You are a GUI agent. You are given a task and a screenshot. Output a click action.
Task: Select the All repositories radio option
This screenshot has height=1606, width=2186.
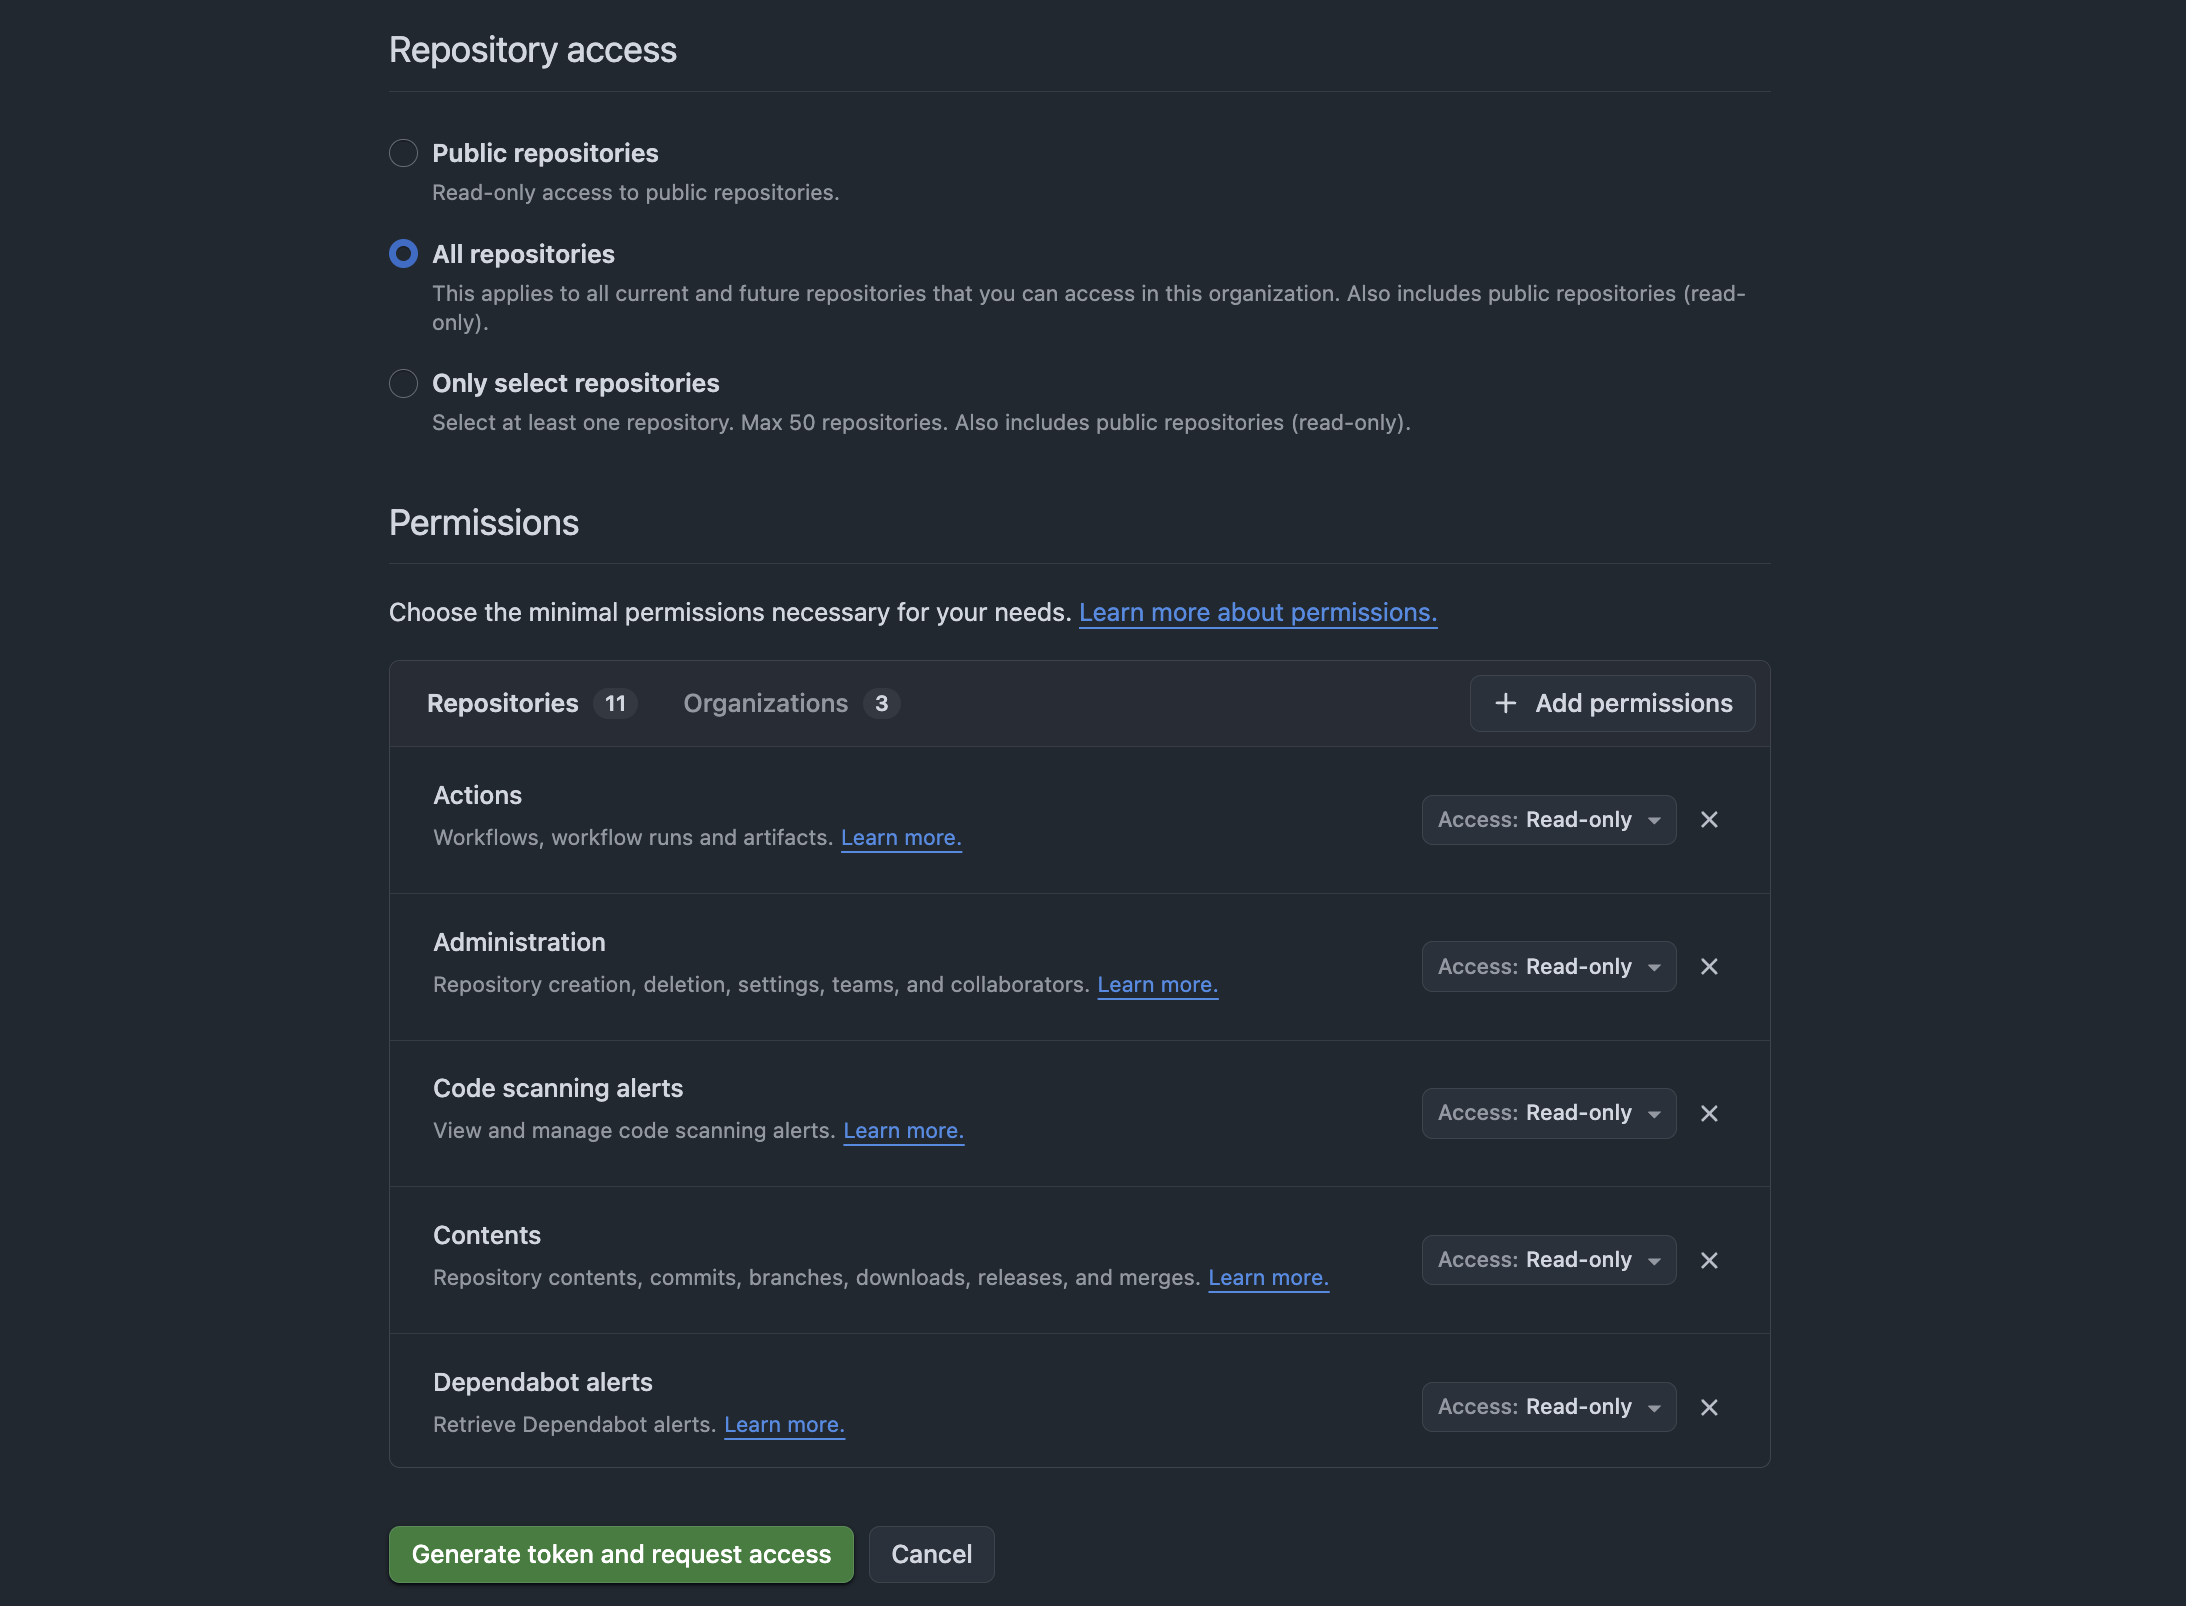(403, 254)
